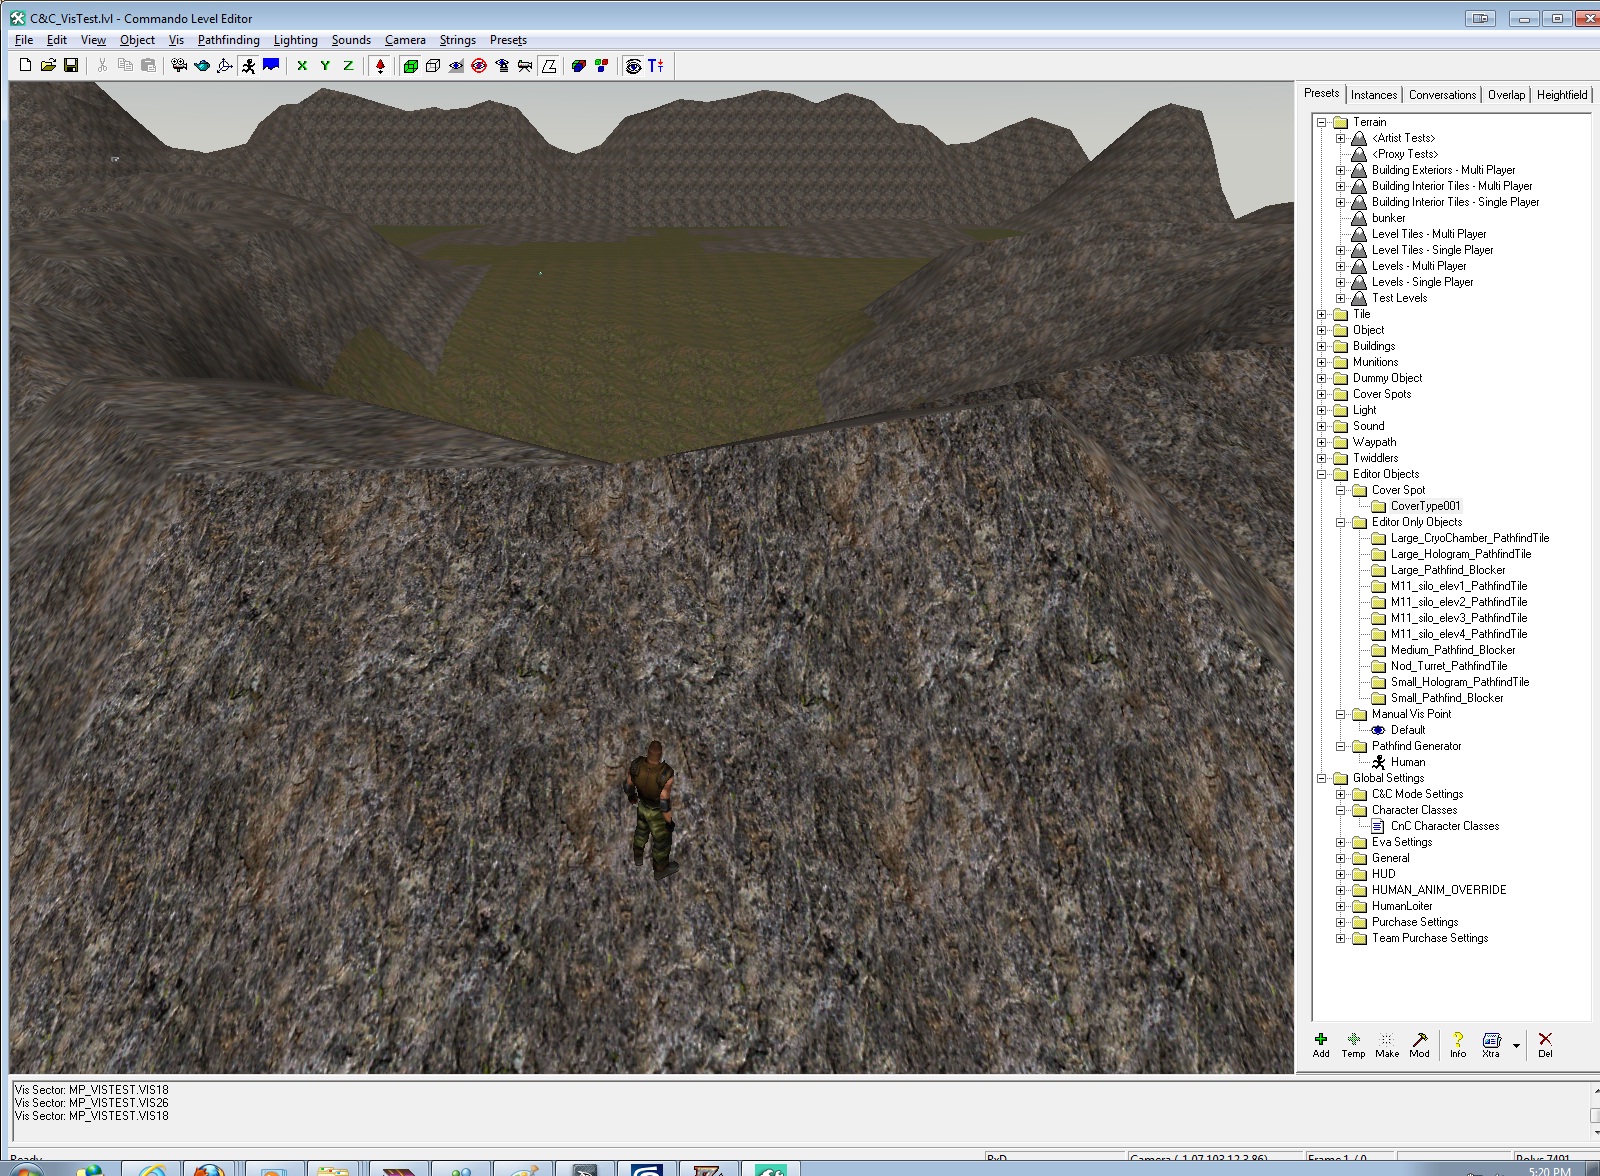Click the red crossed-out eye icon
1600x1176 pixels.
(x=479, y=66)
